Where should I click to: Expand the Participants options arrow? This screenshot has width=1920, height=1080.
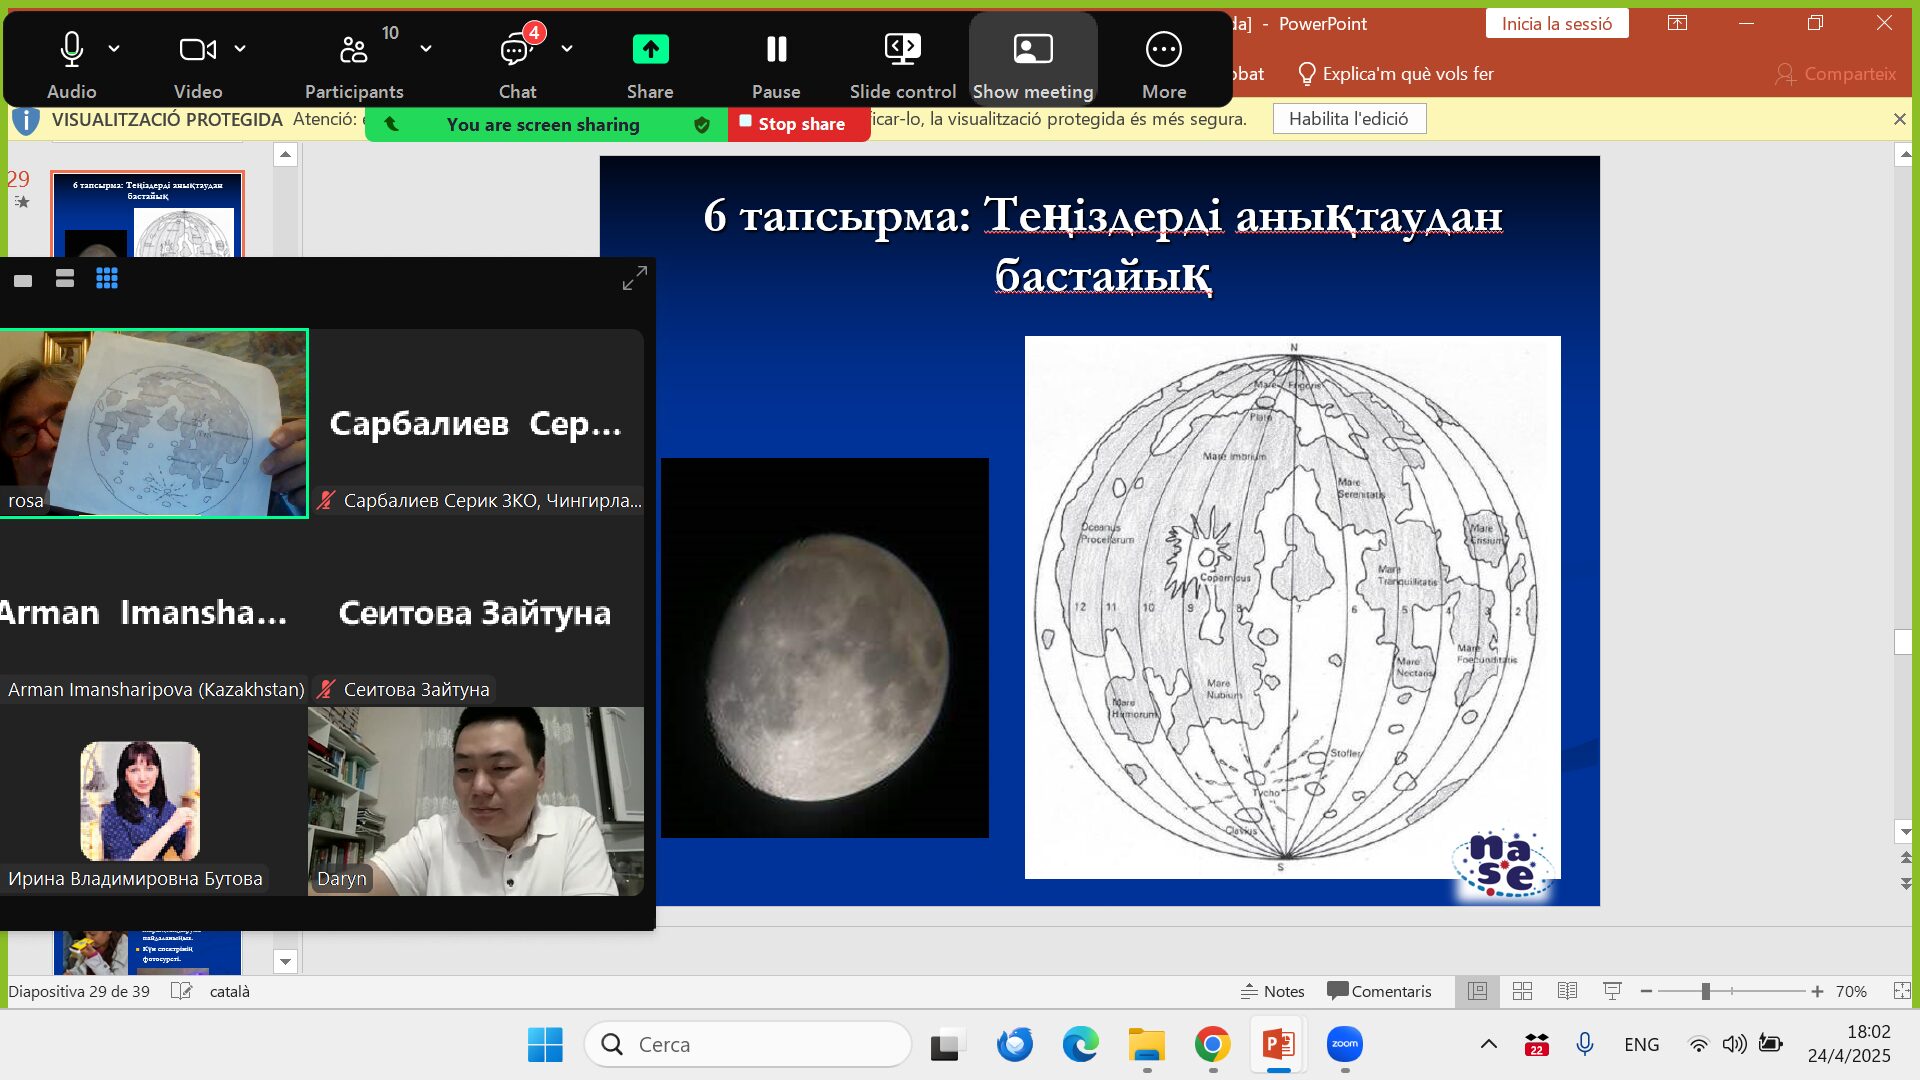[426, 48]
